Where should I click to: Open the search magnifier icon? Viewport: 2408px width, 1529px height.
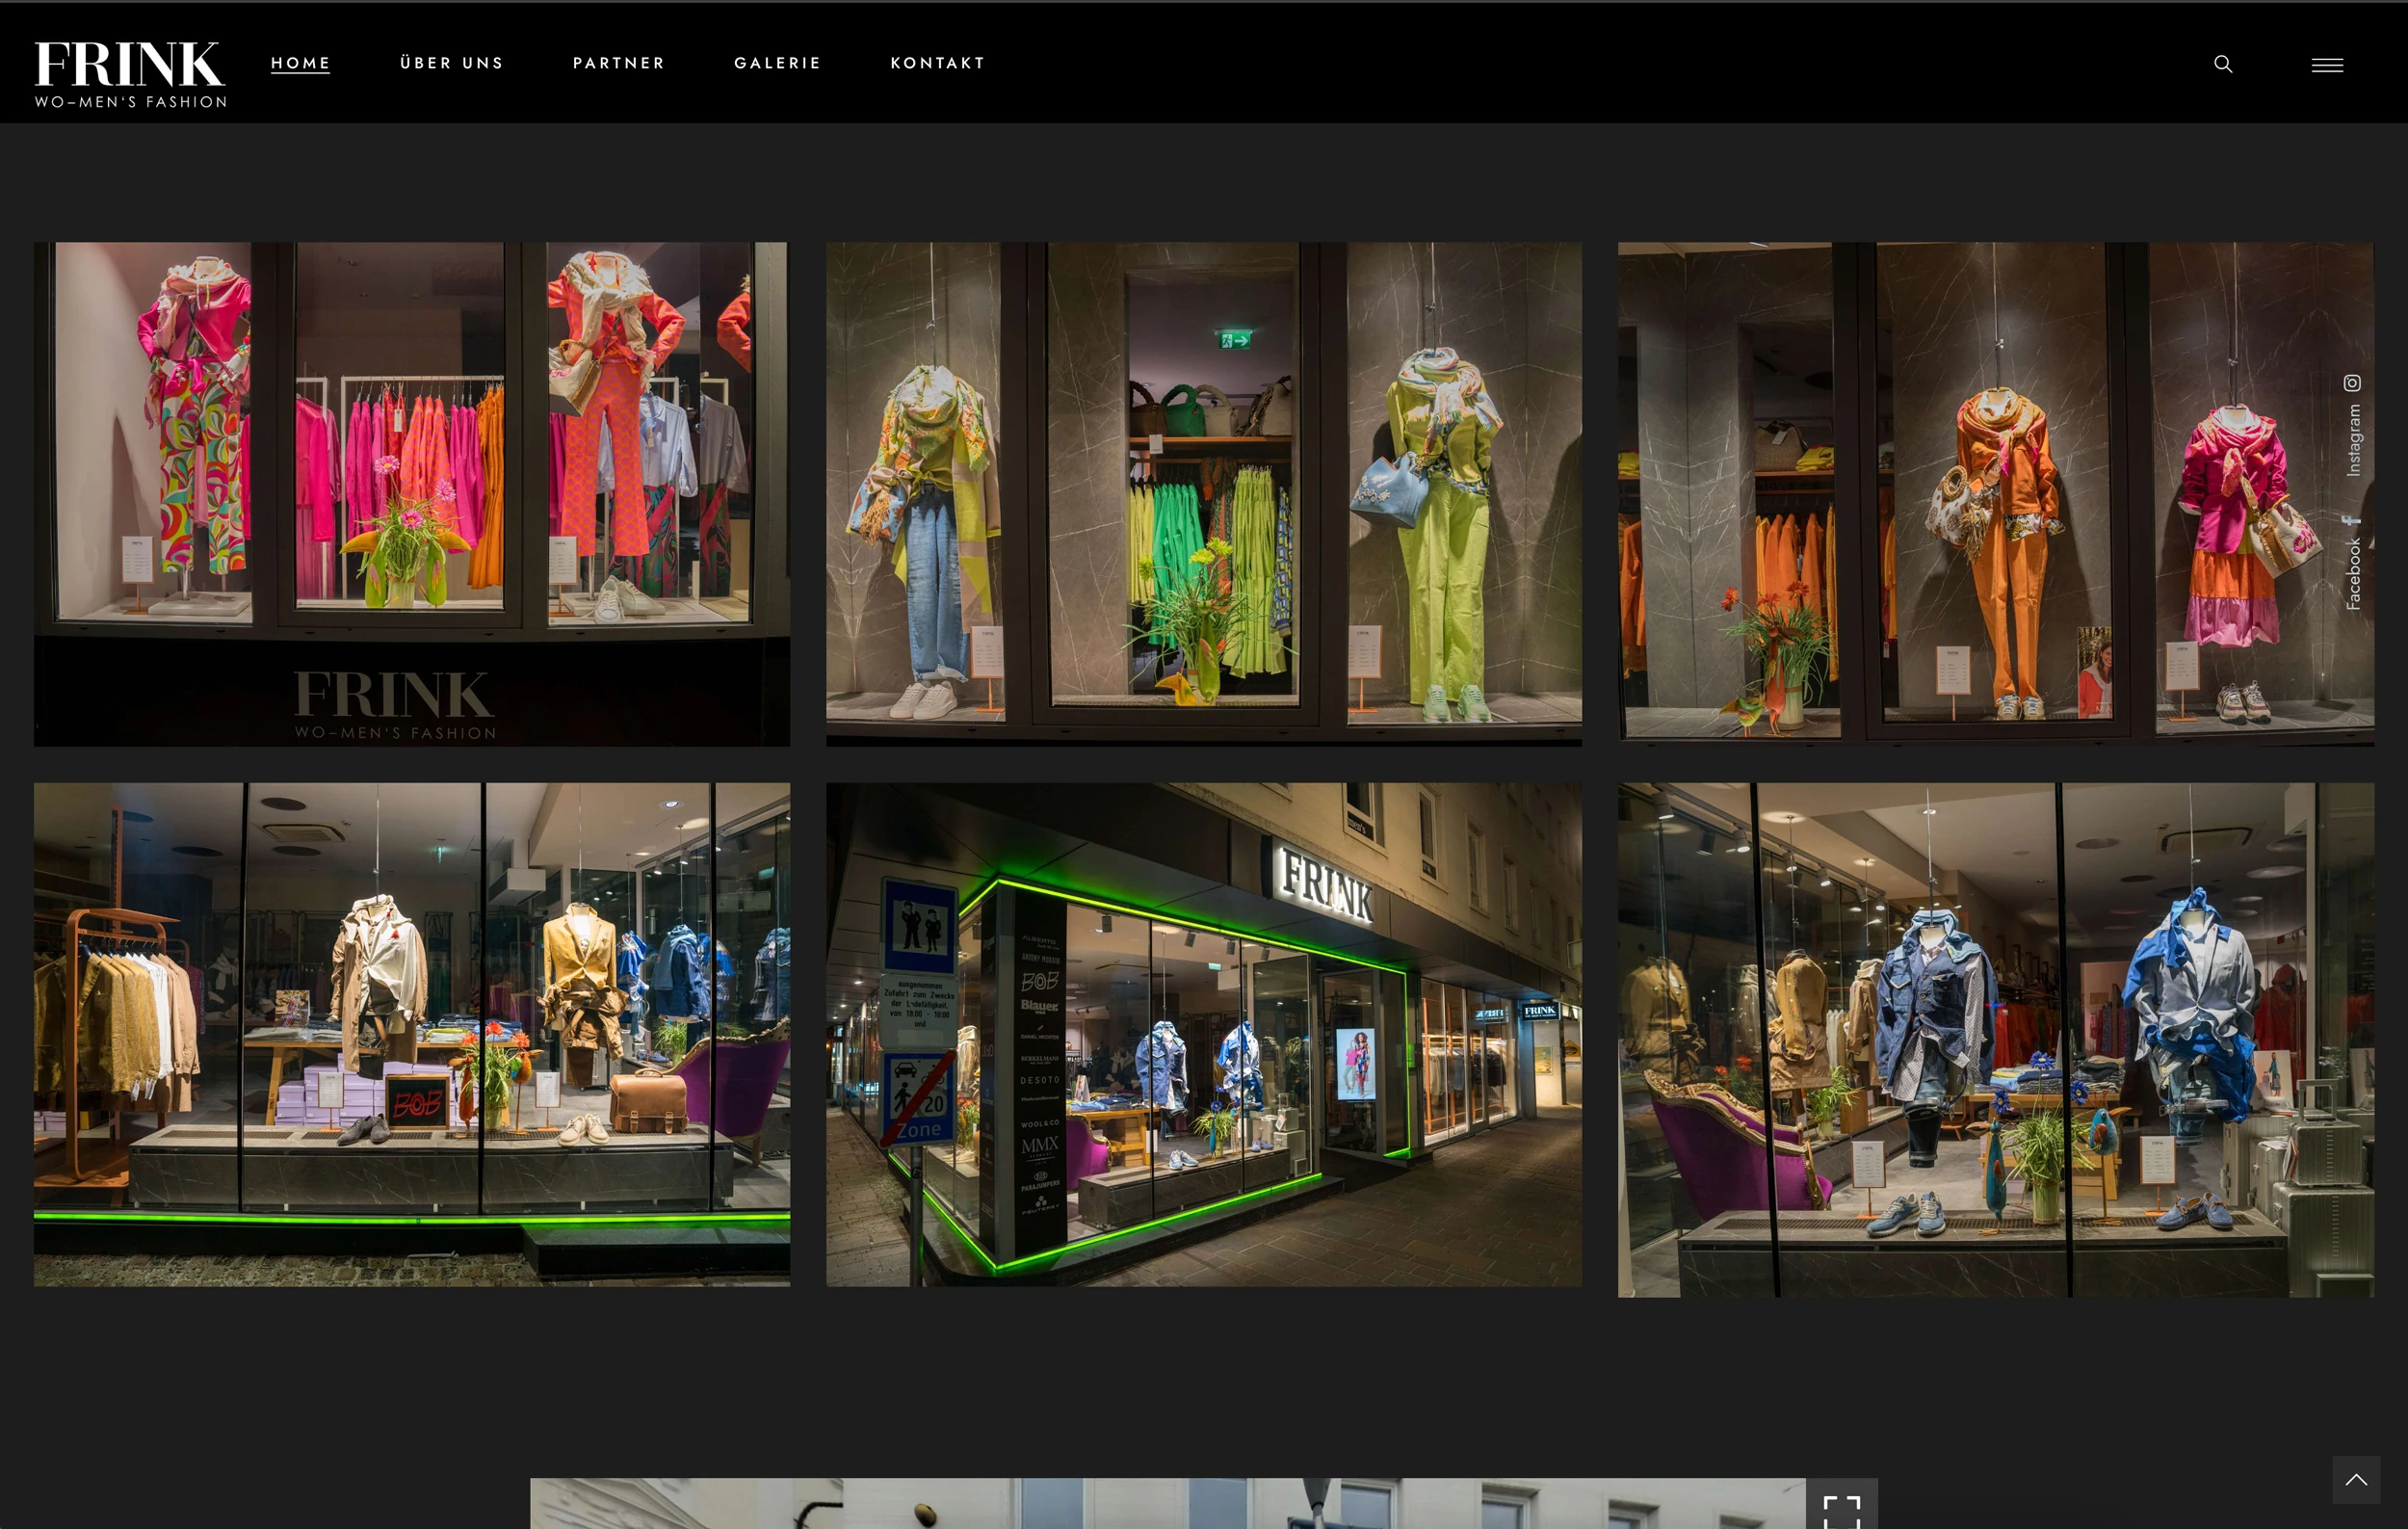(2223, 64)
